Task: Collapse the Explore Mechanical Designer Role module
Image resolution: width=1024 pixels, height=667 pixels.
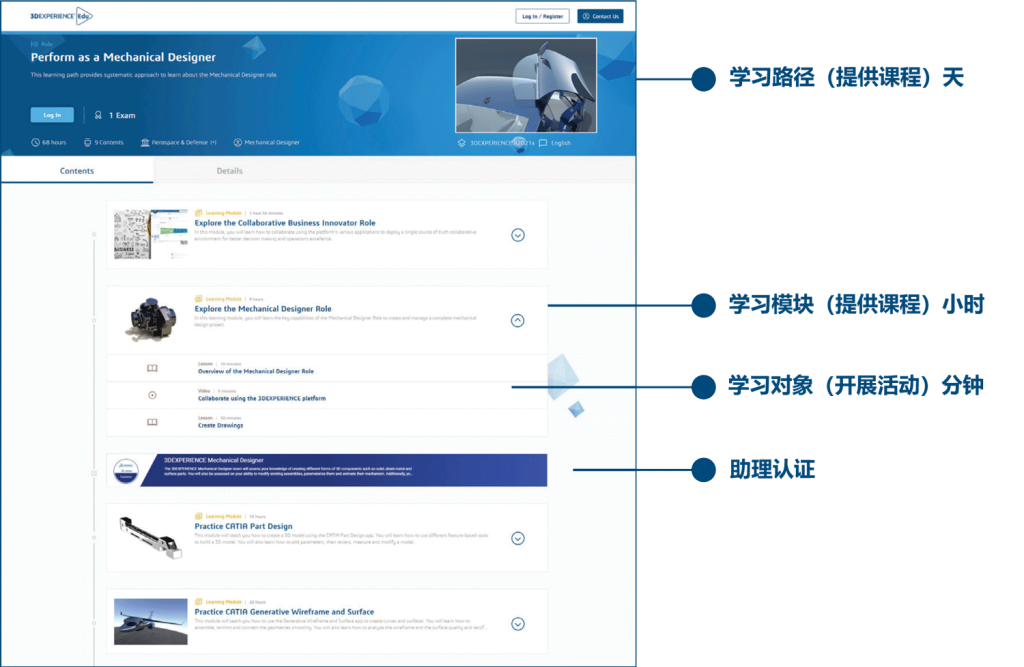Action: [517, 321]
